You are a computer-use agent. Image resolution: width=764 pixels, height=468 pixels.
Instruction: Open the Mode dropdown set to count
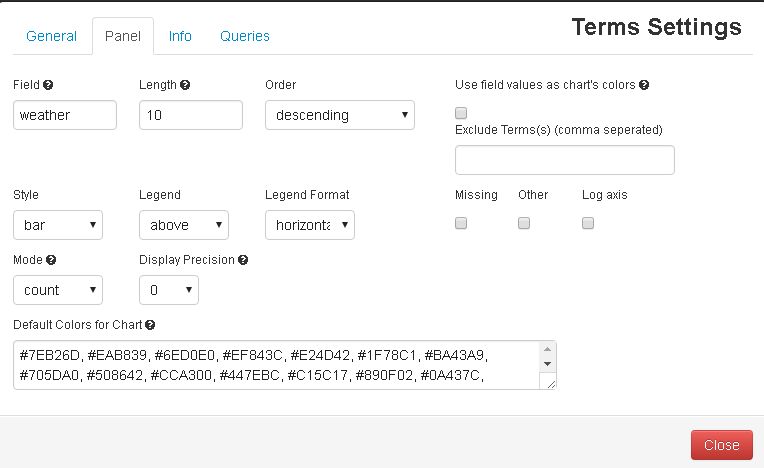58,290
